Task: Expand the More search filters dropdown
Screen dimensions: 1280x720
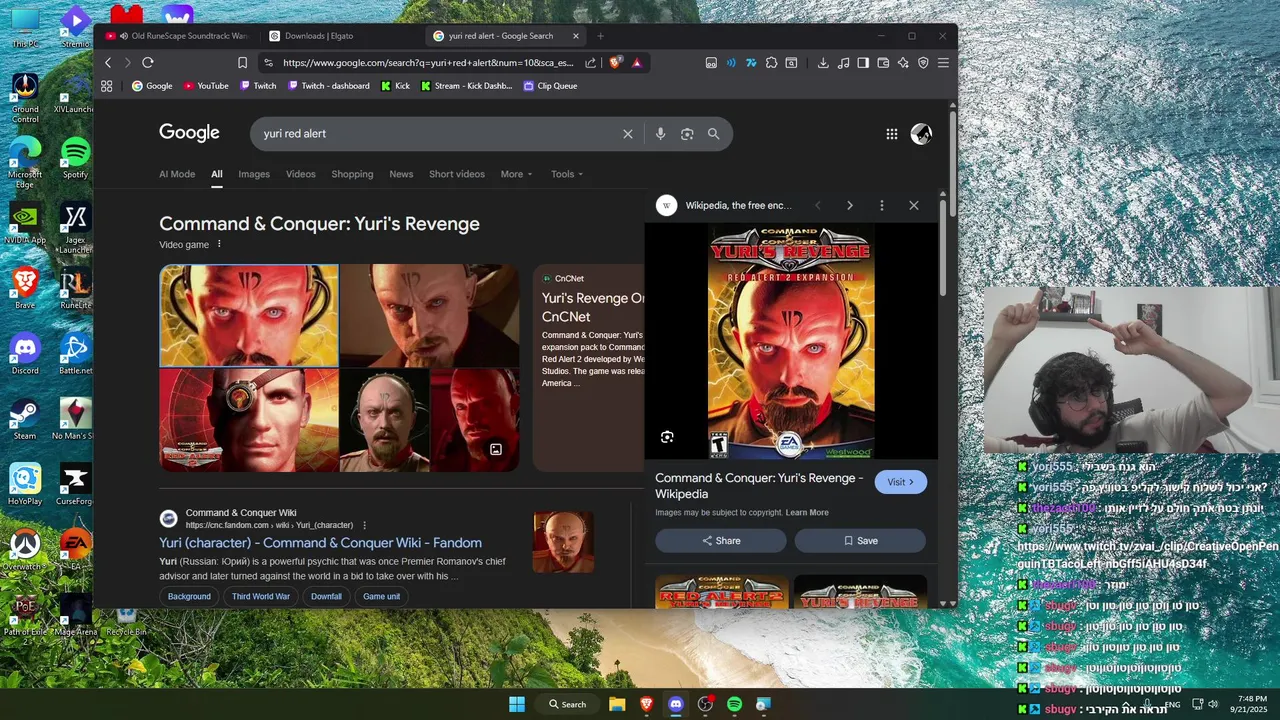Action: [516, 174]
